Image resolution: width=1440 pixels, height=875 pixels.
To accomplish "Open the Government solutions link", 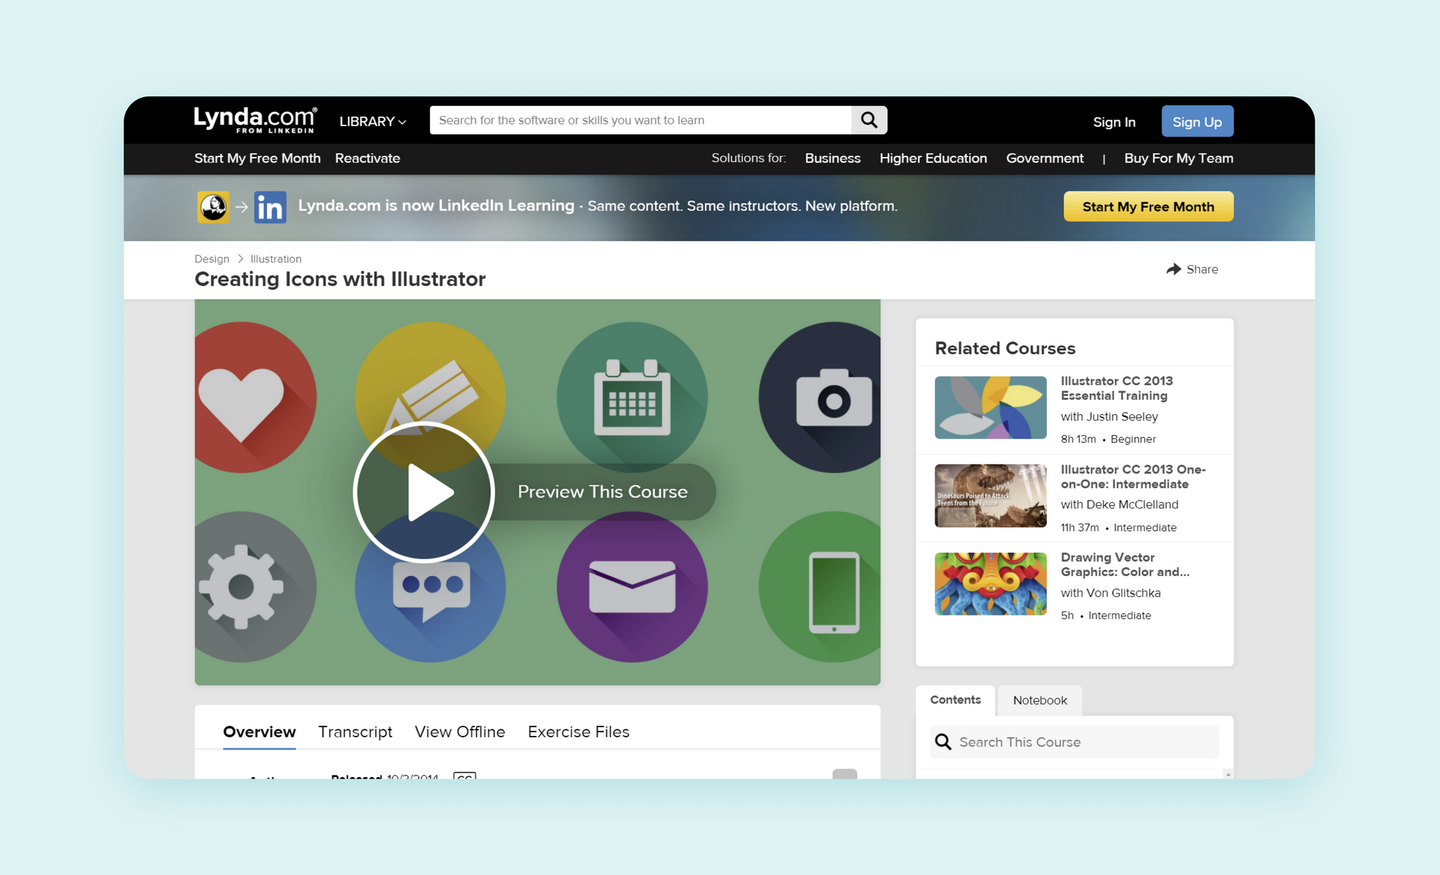I will click(x=1044, y=158).
